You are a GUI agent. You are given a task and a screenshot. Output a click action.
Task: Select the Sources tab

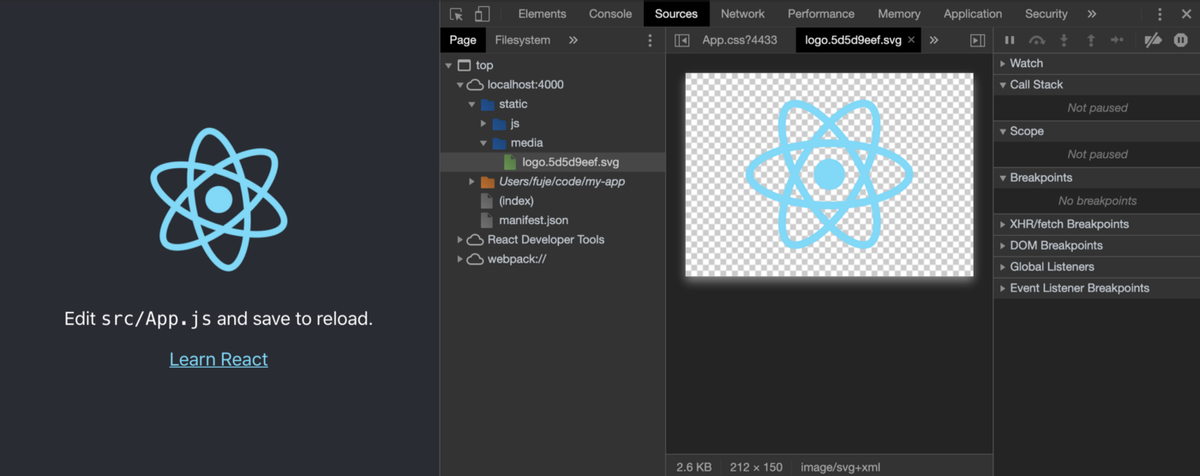(676, 14)
